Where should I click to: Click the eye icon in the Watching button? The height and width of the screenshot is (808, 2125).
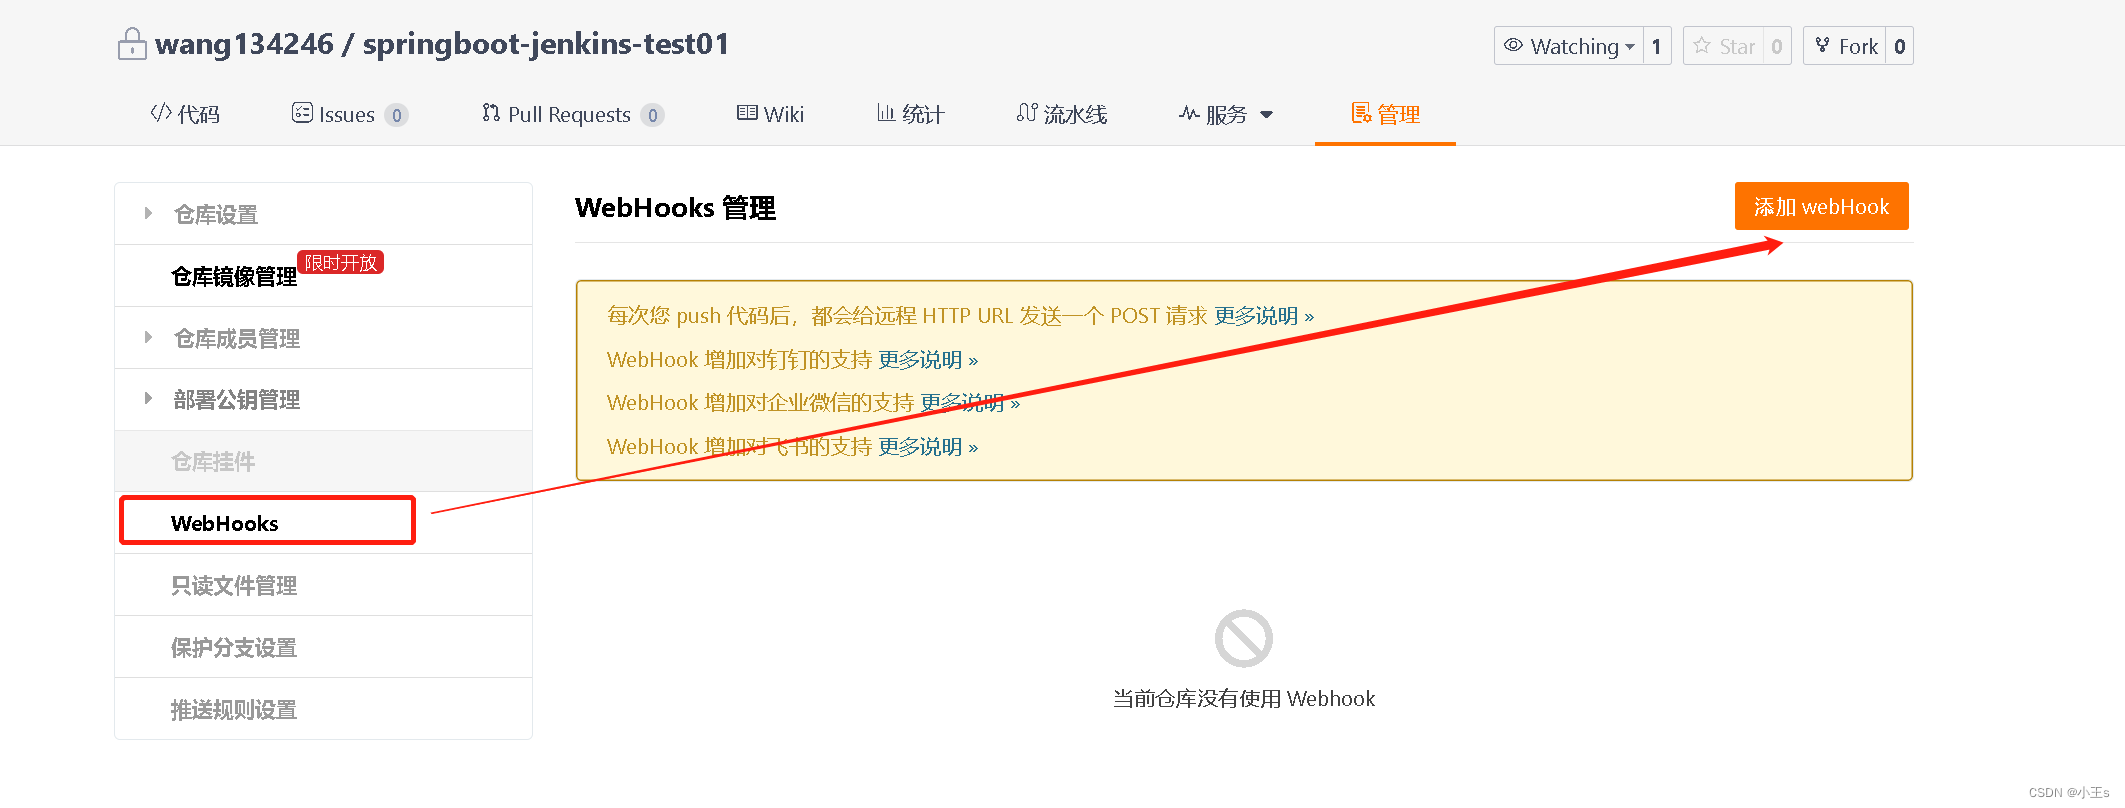(1513, 45)
